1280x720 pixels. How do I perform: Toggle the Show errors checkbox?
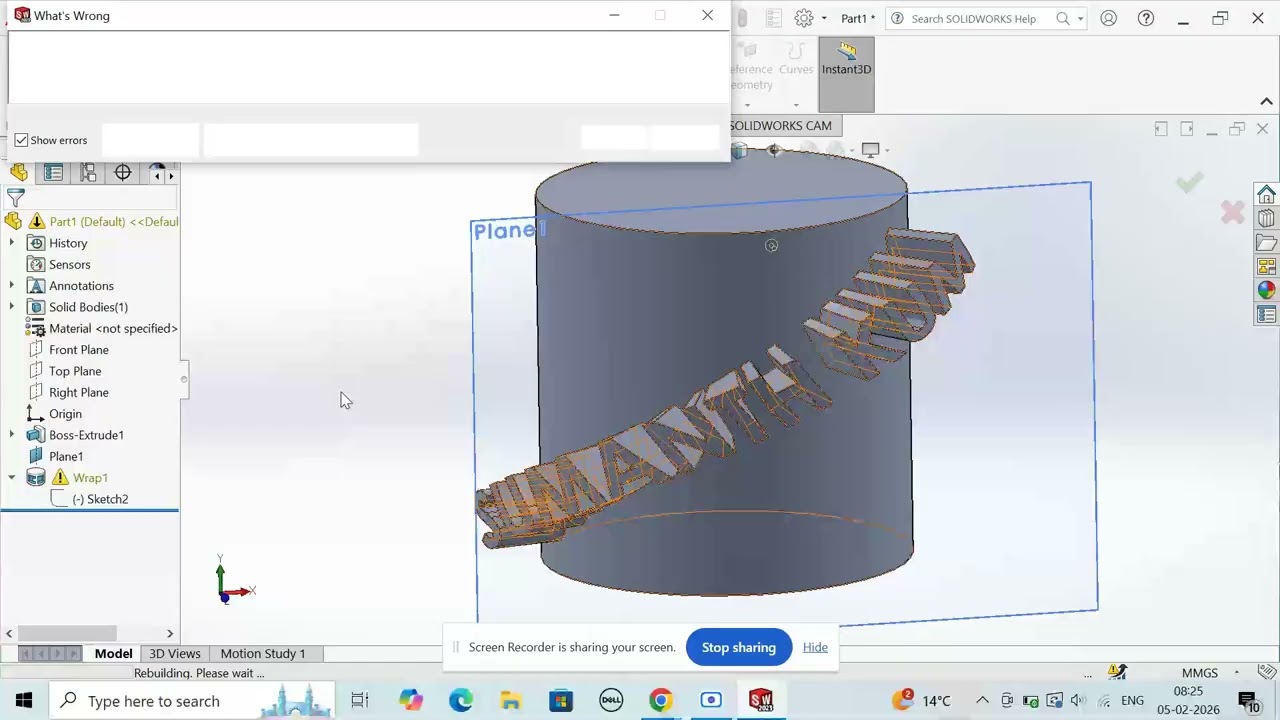pyautogui.click(x=21, y=140)
